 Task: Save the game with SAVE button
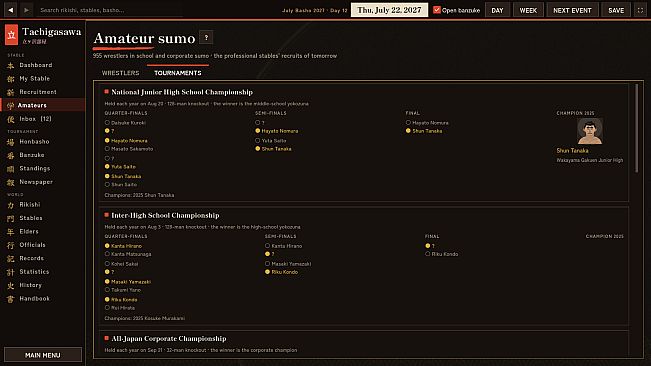[616, 10]
